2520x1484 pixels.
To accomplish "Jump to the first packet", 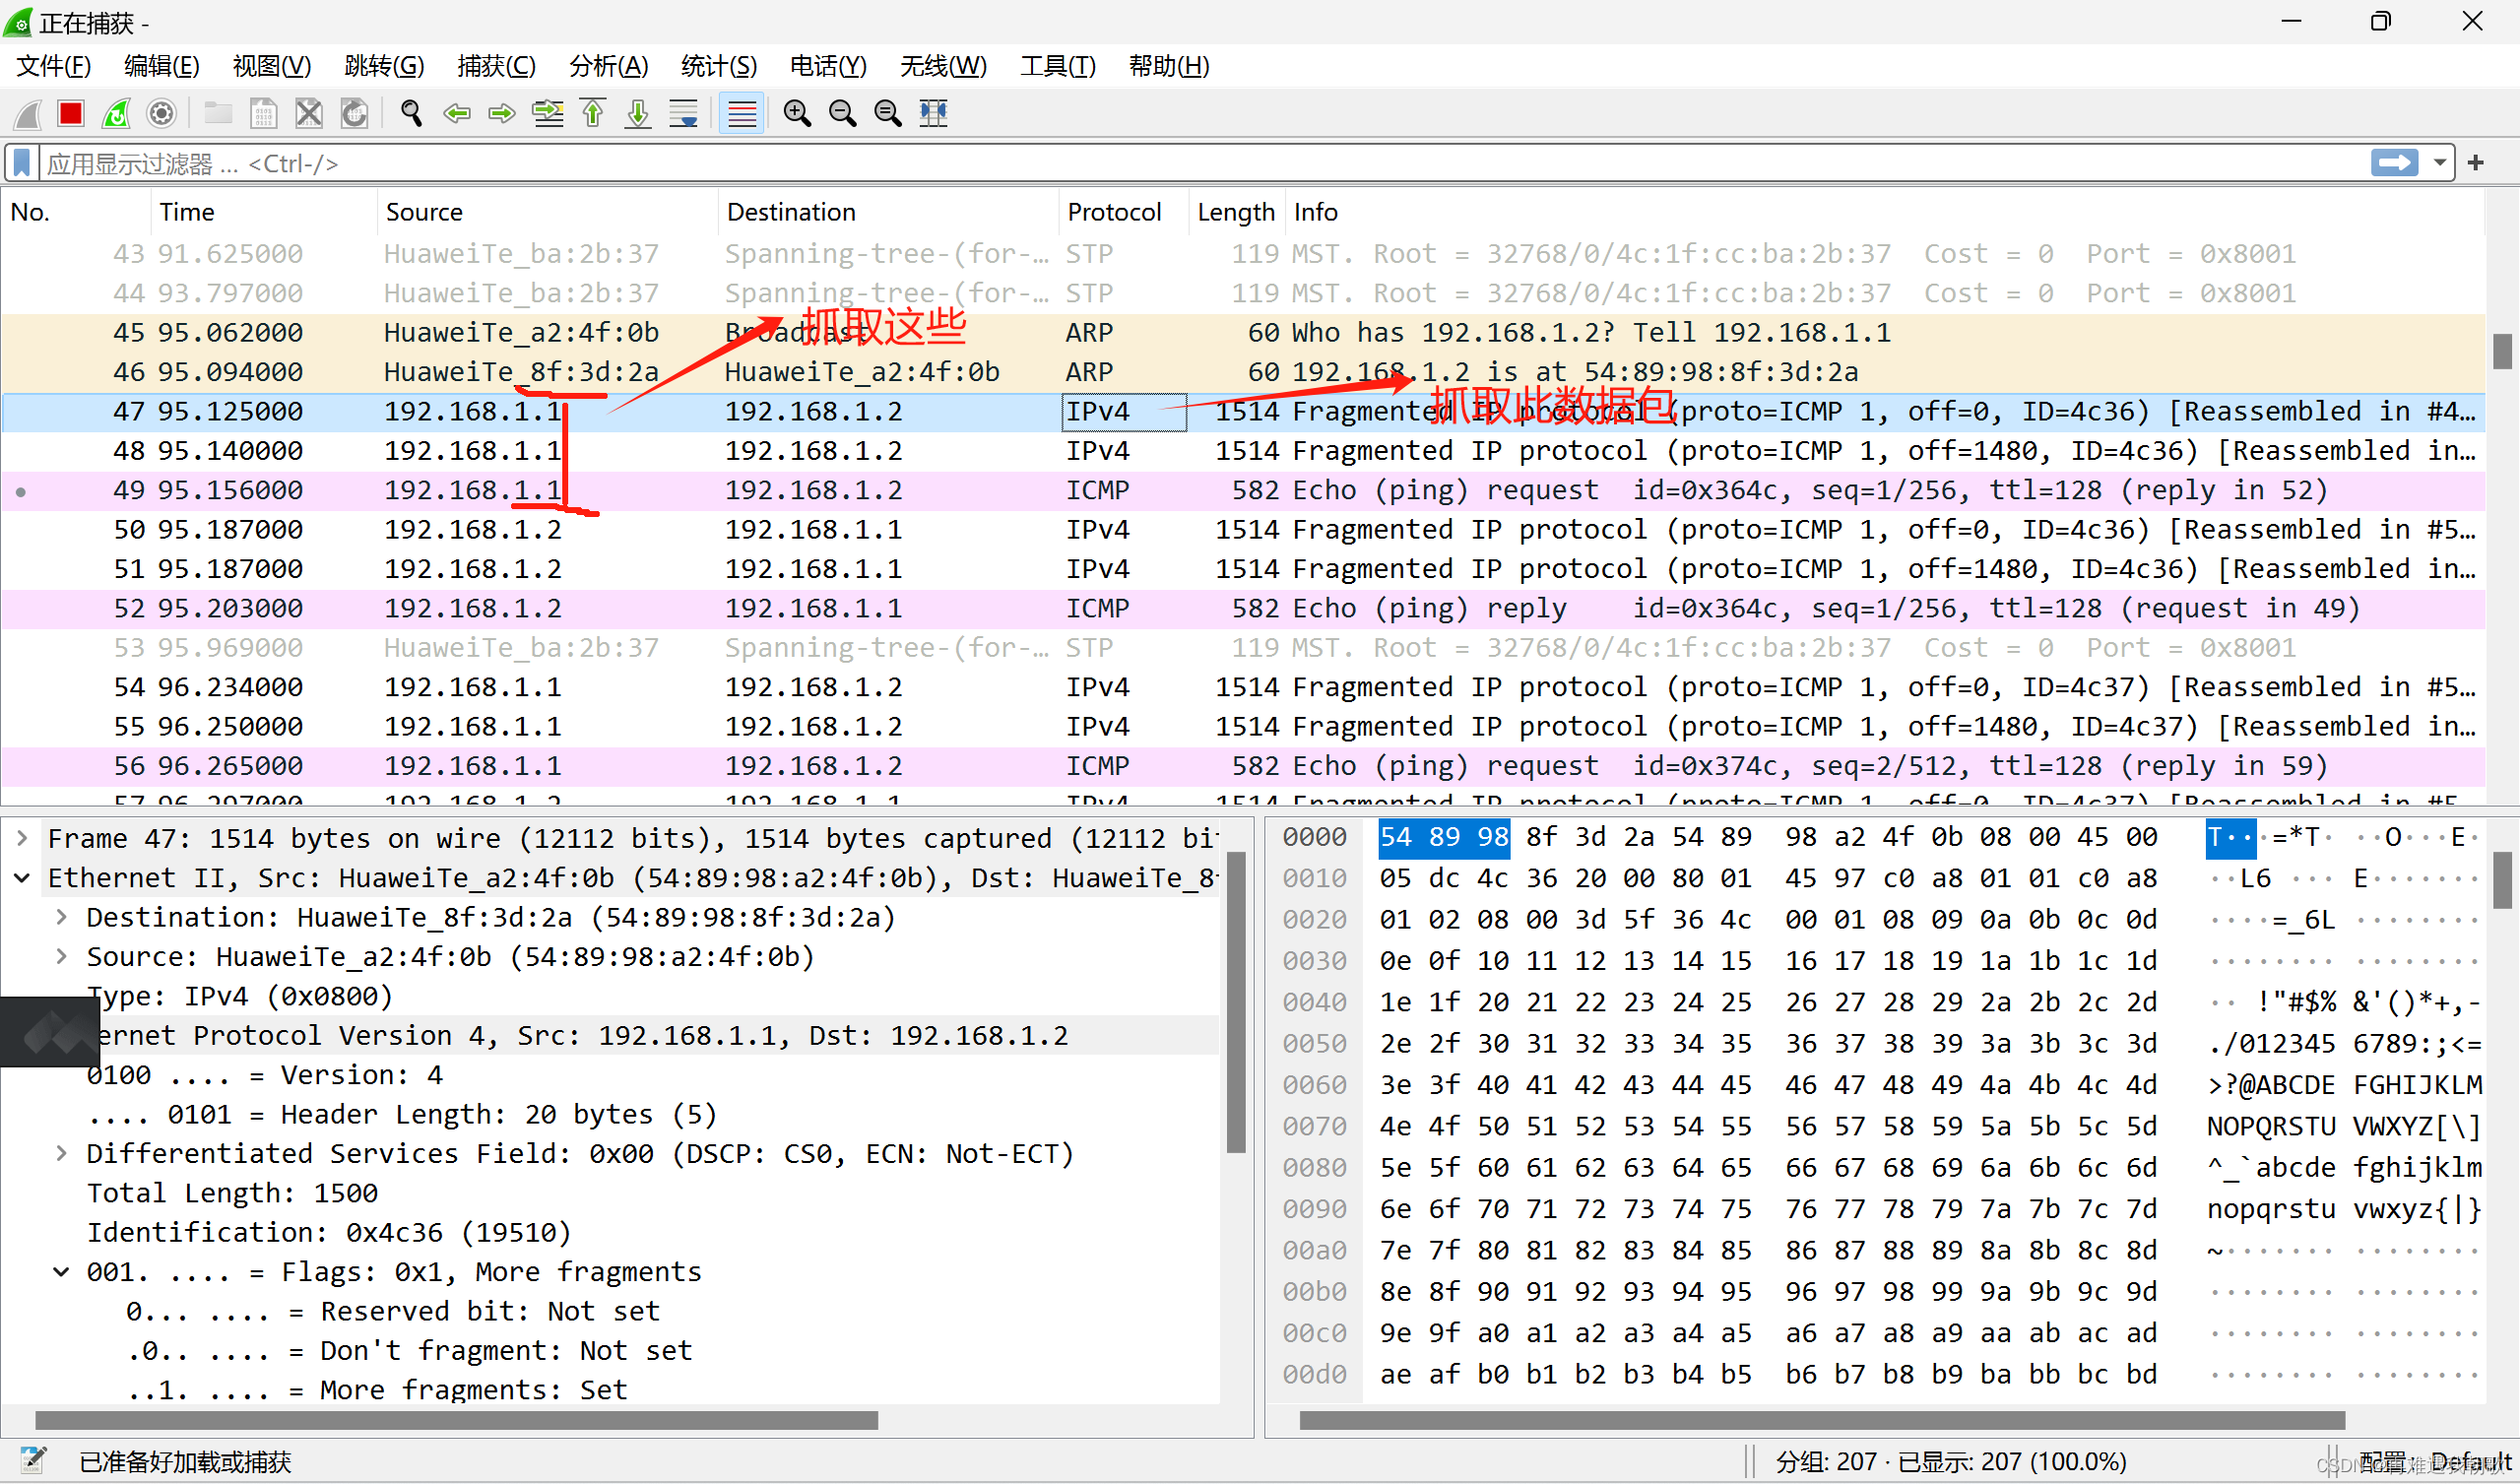I will coord(593,113).
